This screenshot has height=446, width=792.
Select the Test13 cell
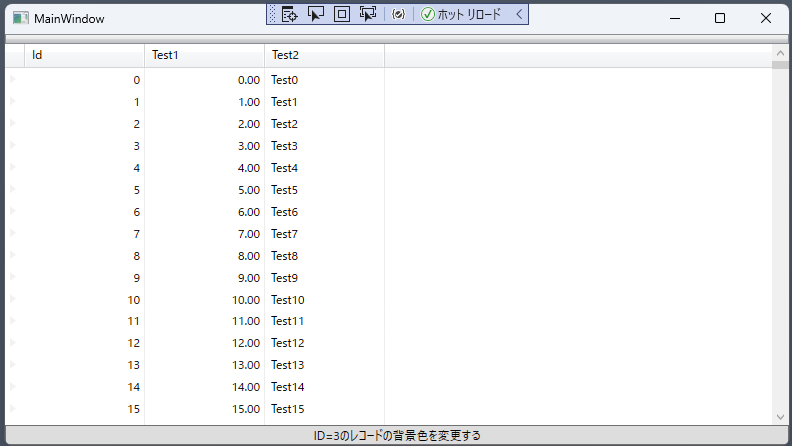coord(324,365)
